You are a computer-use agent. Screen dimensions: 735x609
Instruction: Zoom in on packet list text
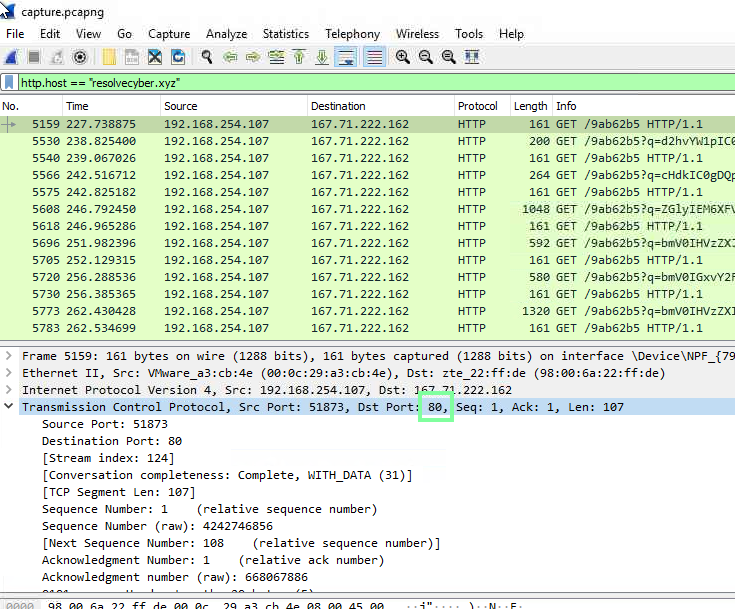[402, 57]
